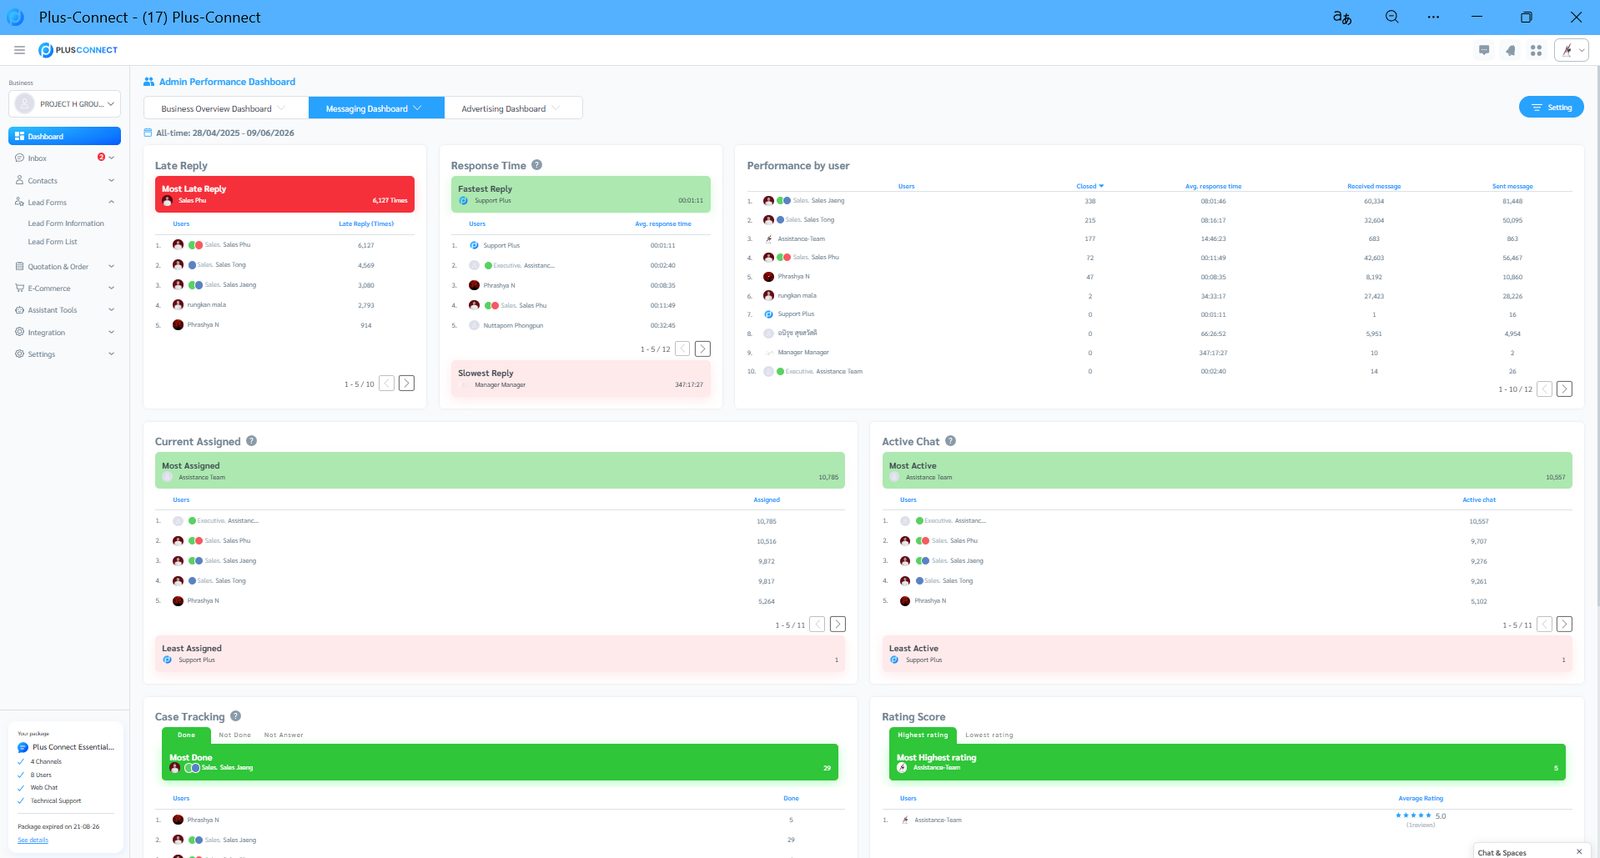Click the Late Reply (Times) column header
1600x858 pixels.
tap(366, 224)
